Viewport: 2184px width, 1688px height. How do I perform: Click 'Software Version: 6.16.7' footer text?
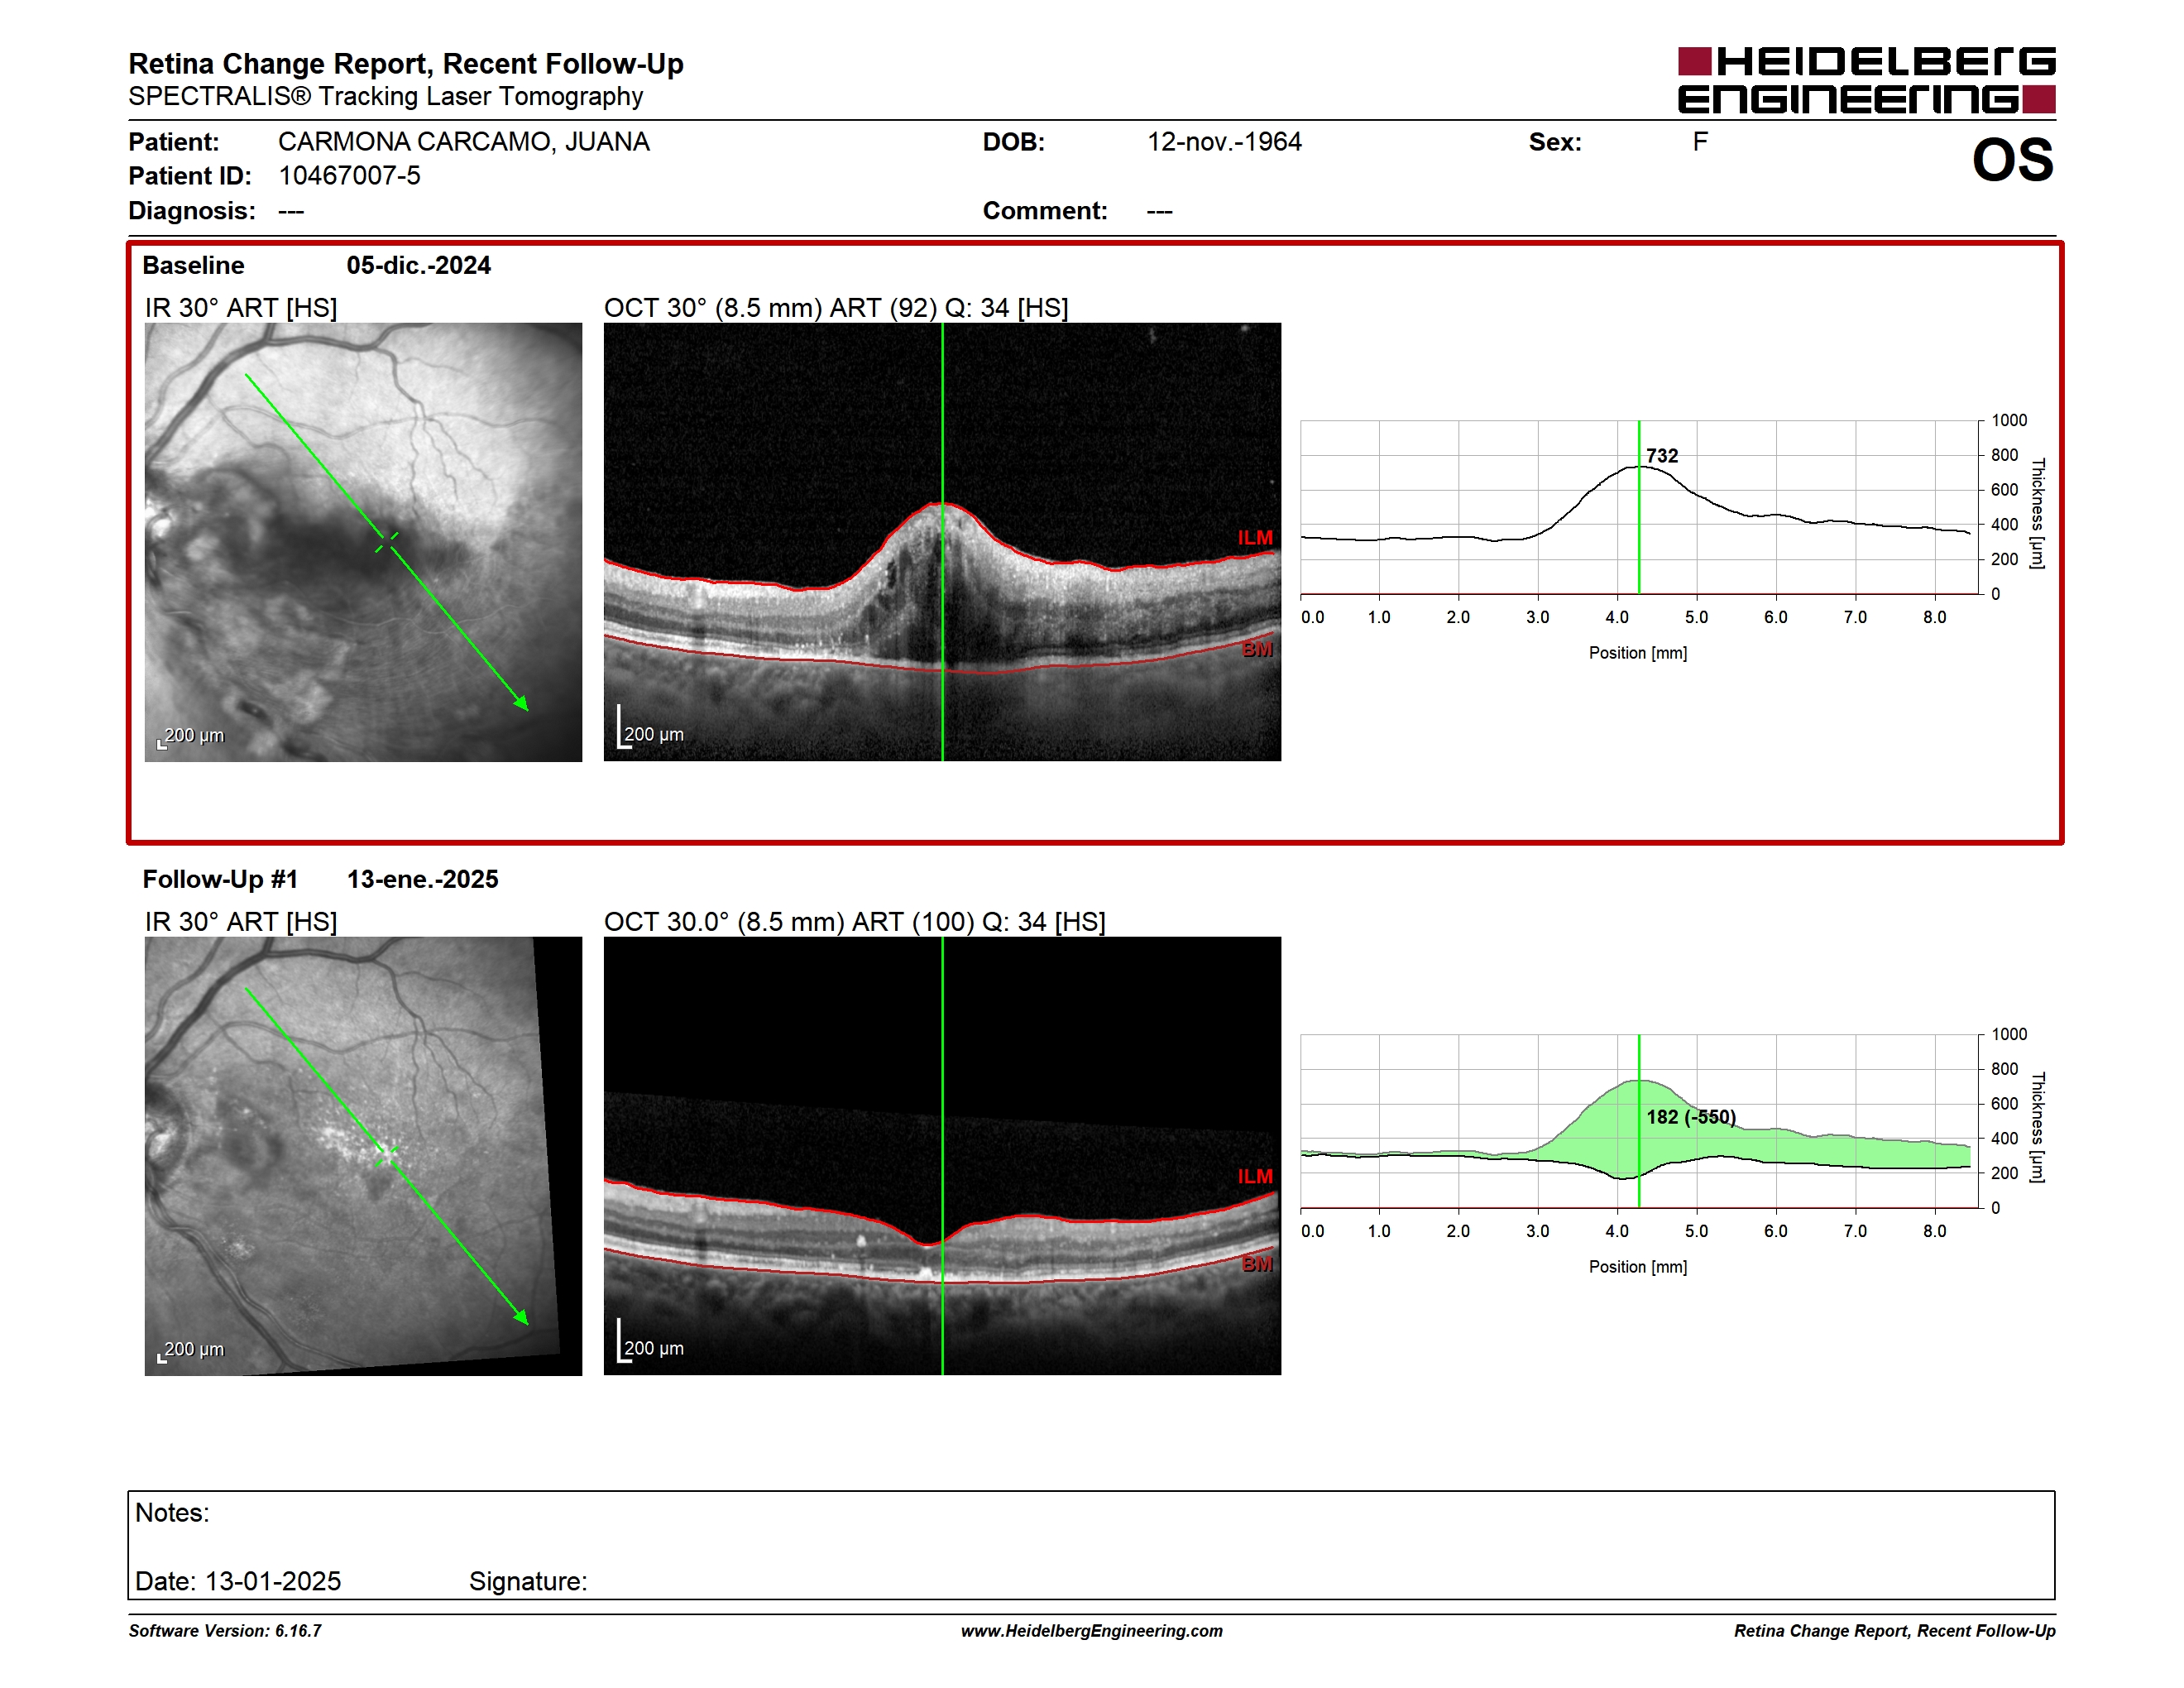[x=225, y=1631]
